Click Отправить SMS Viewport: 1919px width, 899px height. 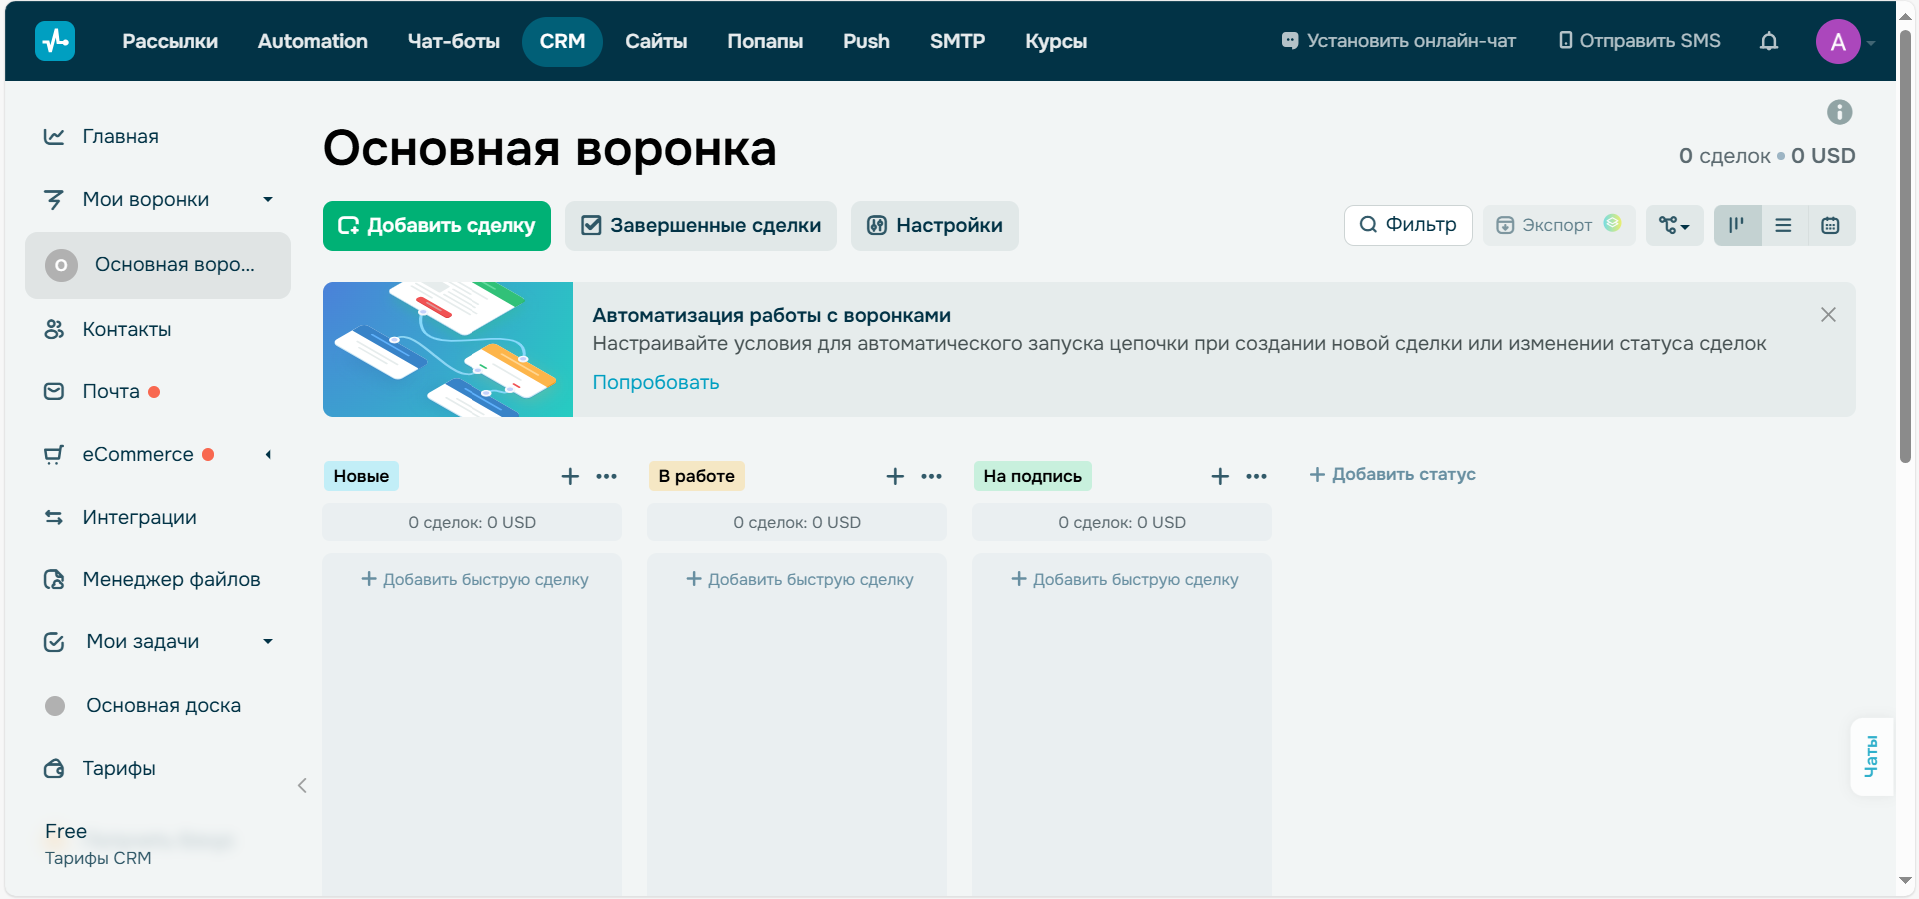click(x=1640, y=41)
